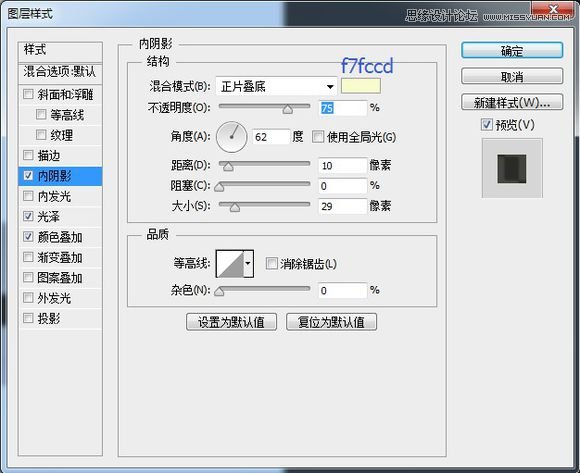Image resolution: width=580 pixels, height=473 pixels.
Task: Click the 距离 slider handle
Action: 228,167
